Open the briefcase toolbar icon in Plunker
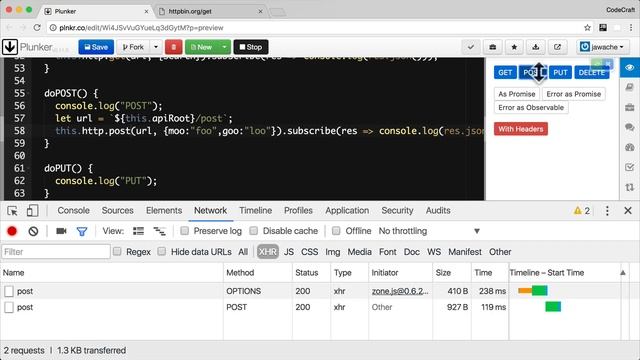 pos(493,47)
